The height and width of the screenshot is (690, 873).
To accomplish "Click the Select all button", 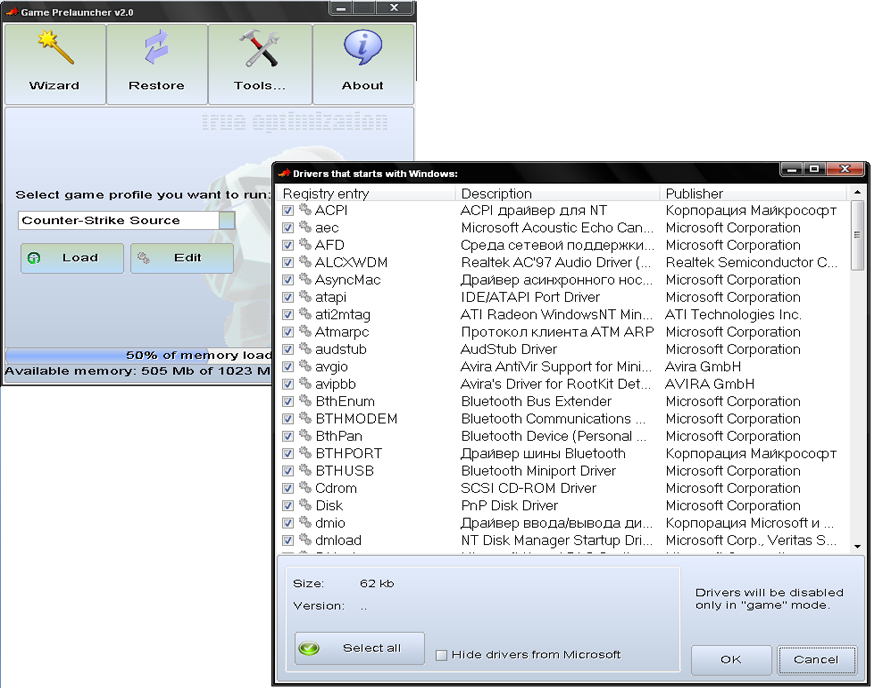I will click(360, 648).
